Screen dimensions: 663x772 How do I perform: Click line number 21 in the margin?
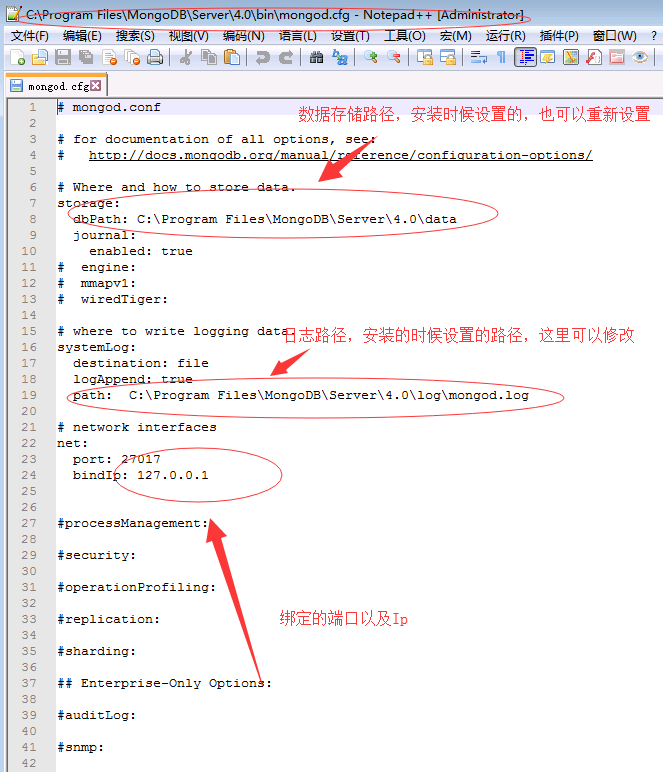coord(29,427)
